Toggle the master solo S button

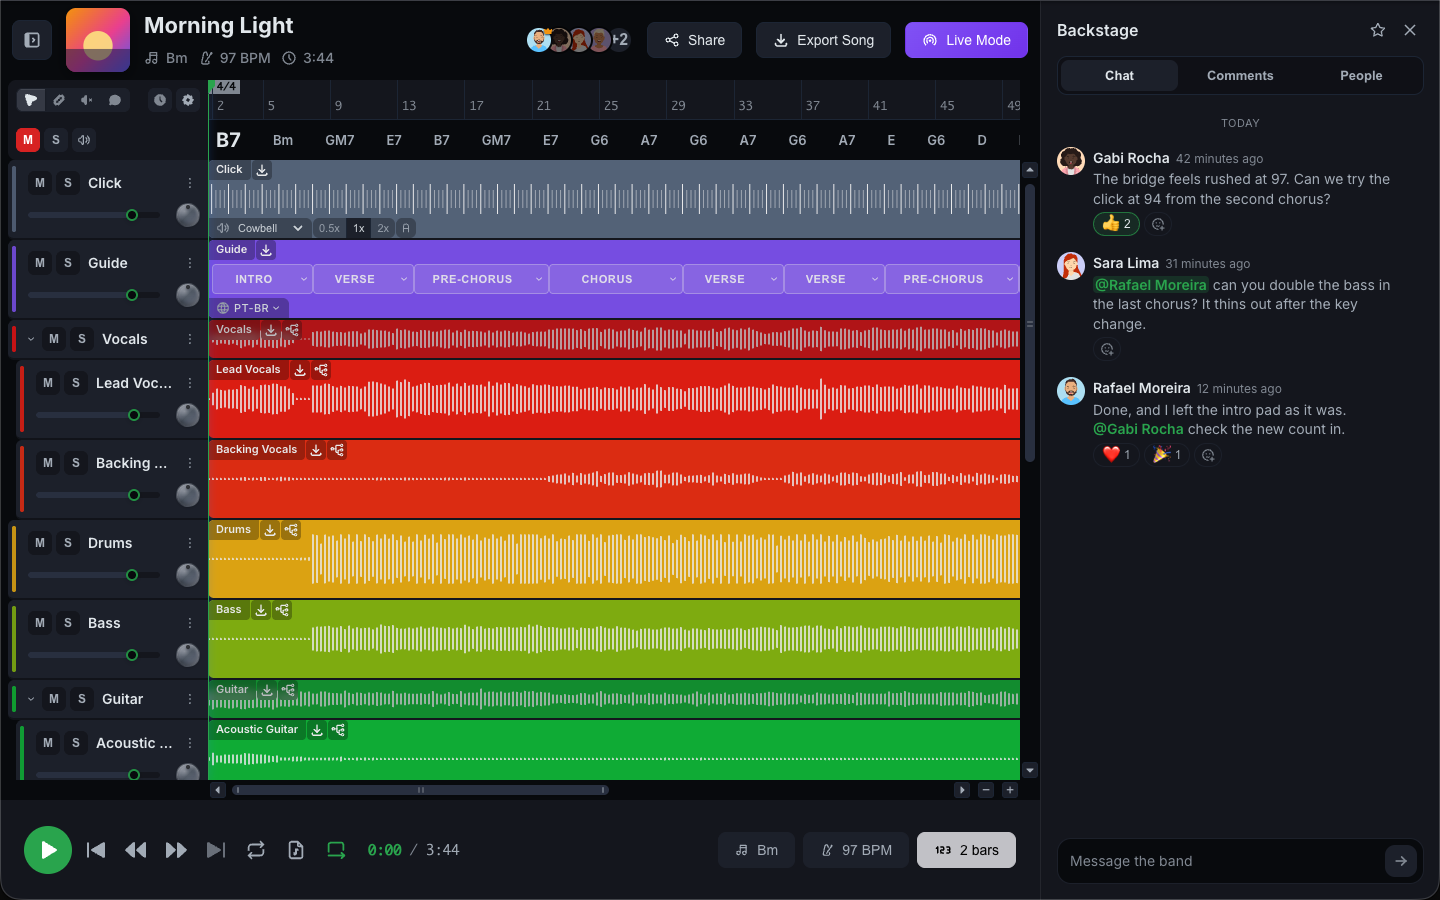coord(56,140)
